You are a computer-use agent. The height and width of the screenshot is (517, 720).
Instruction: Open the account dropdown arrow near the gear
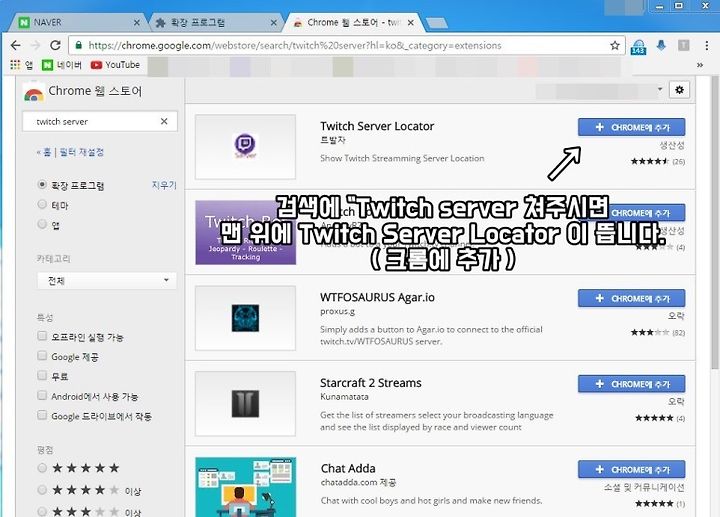pos(660,89)
